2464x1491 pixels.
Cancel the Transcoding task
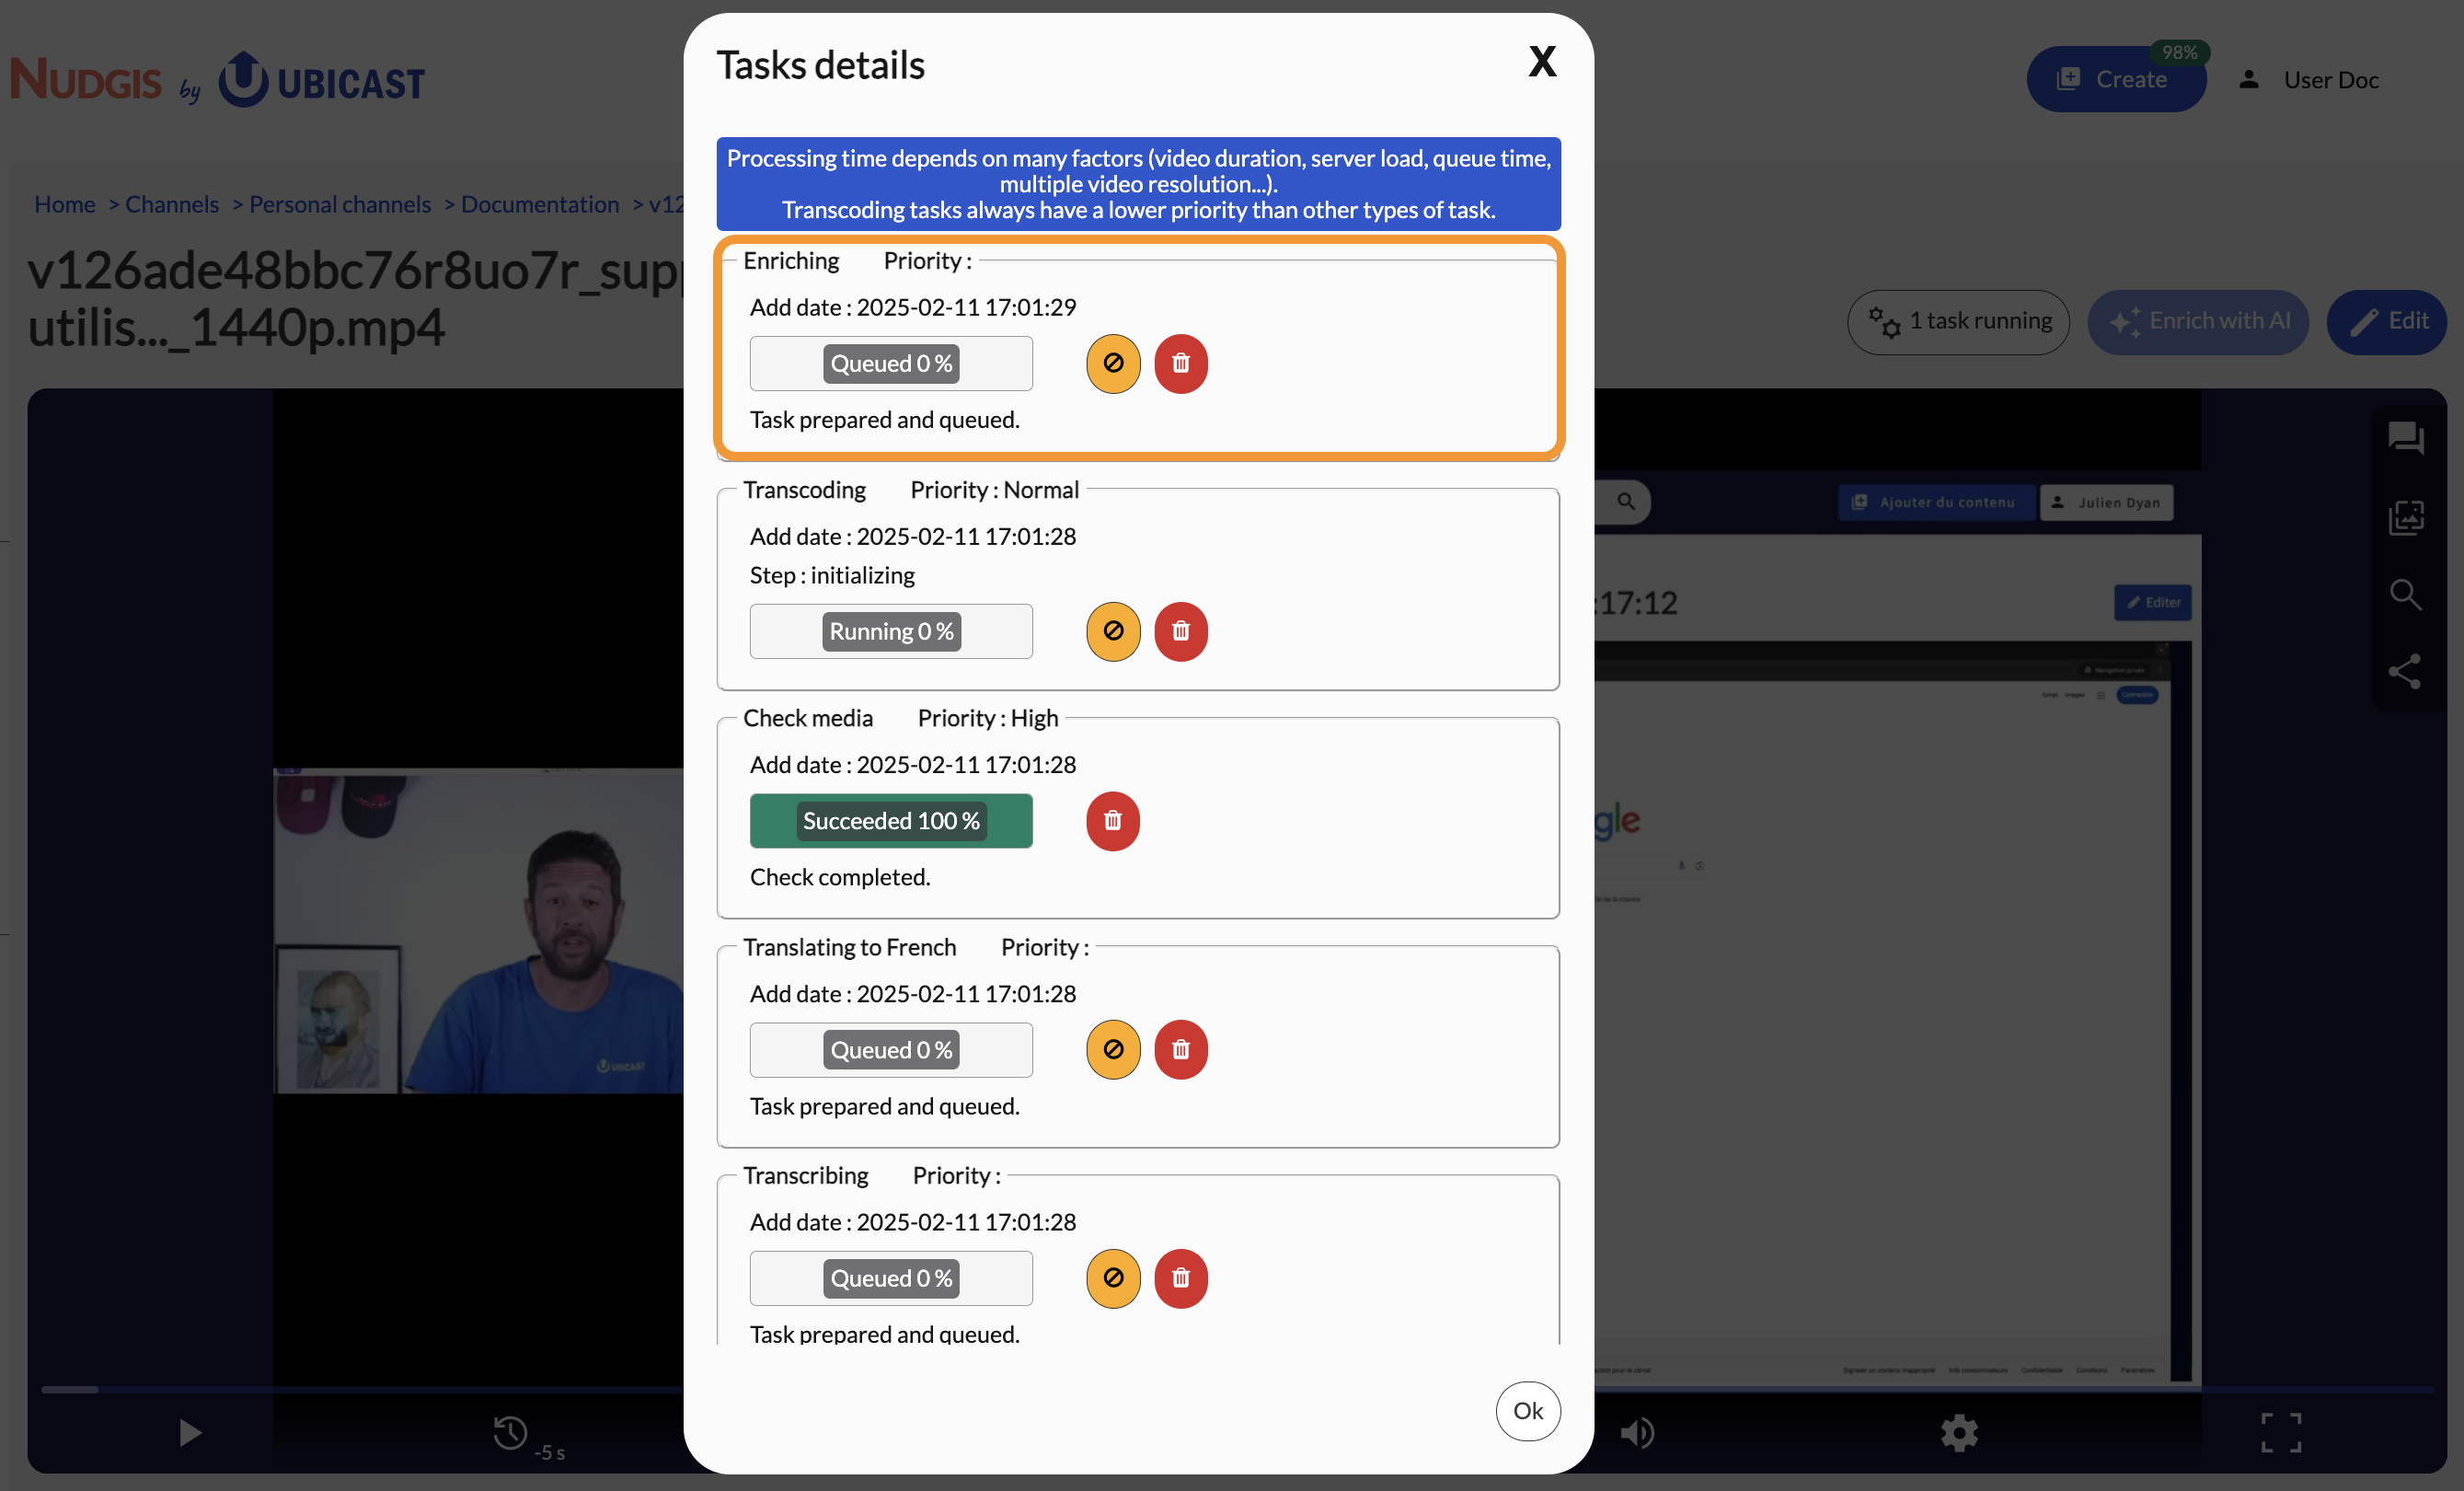(1113, 631)
